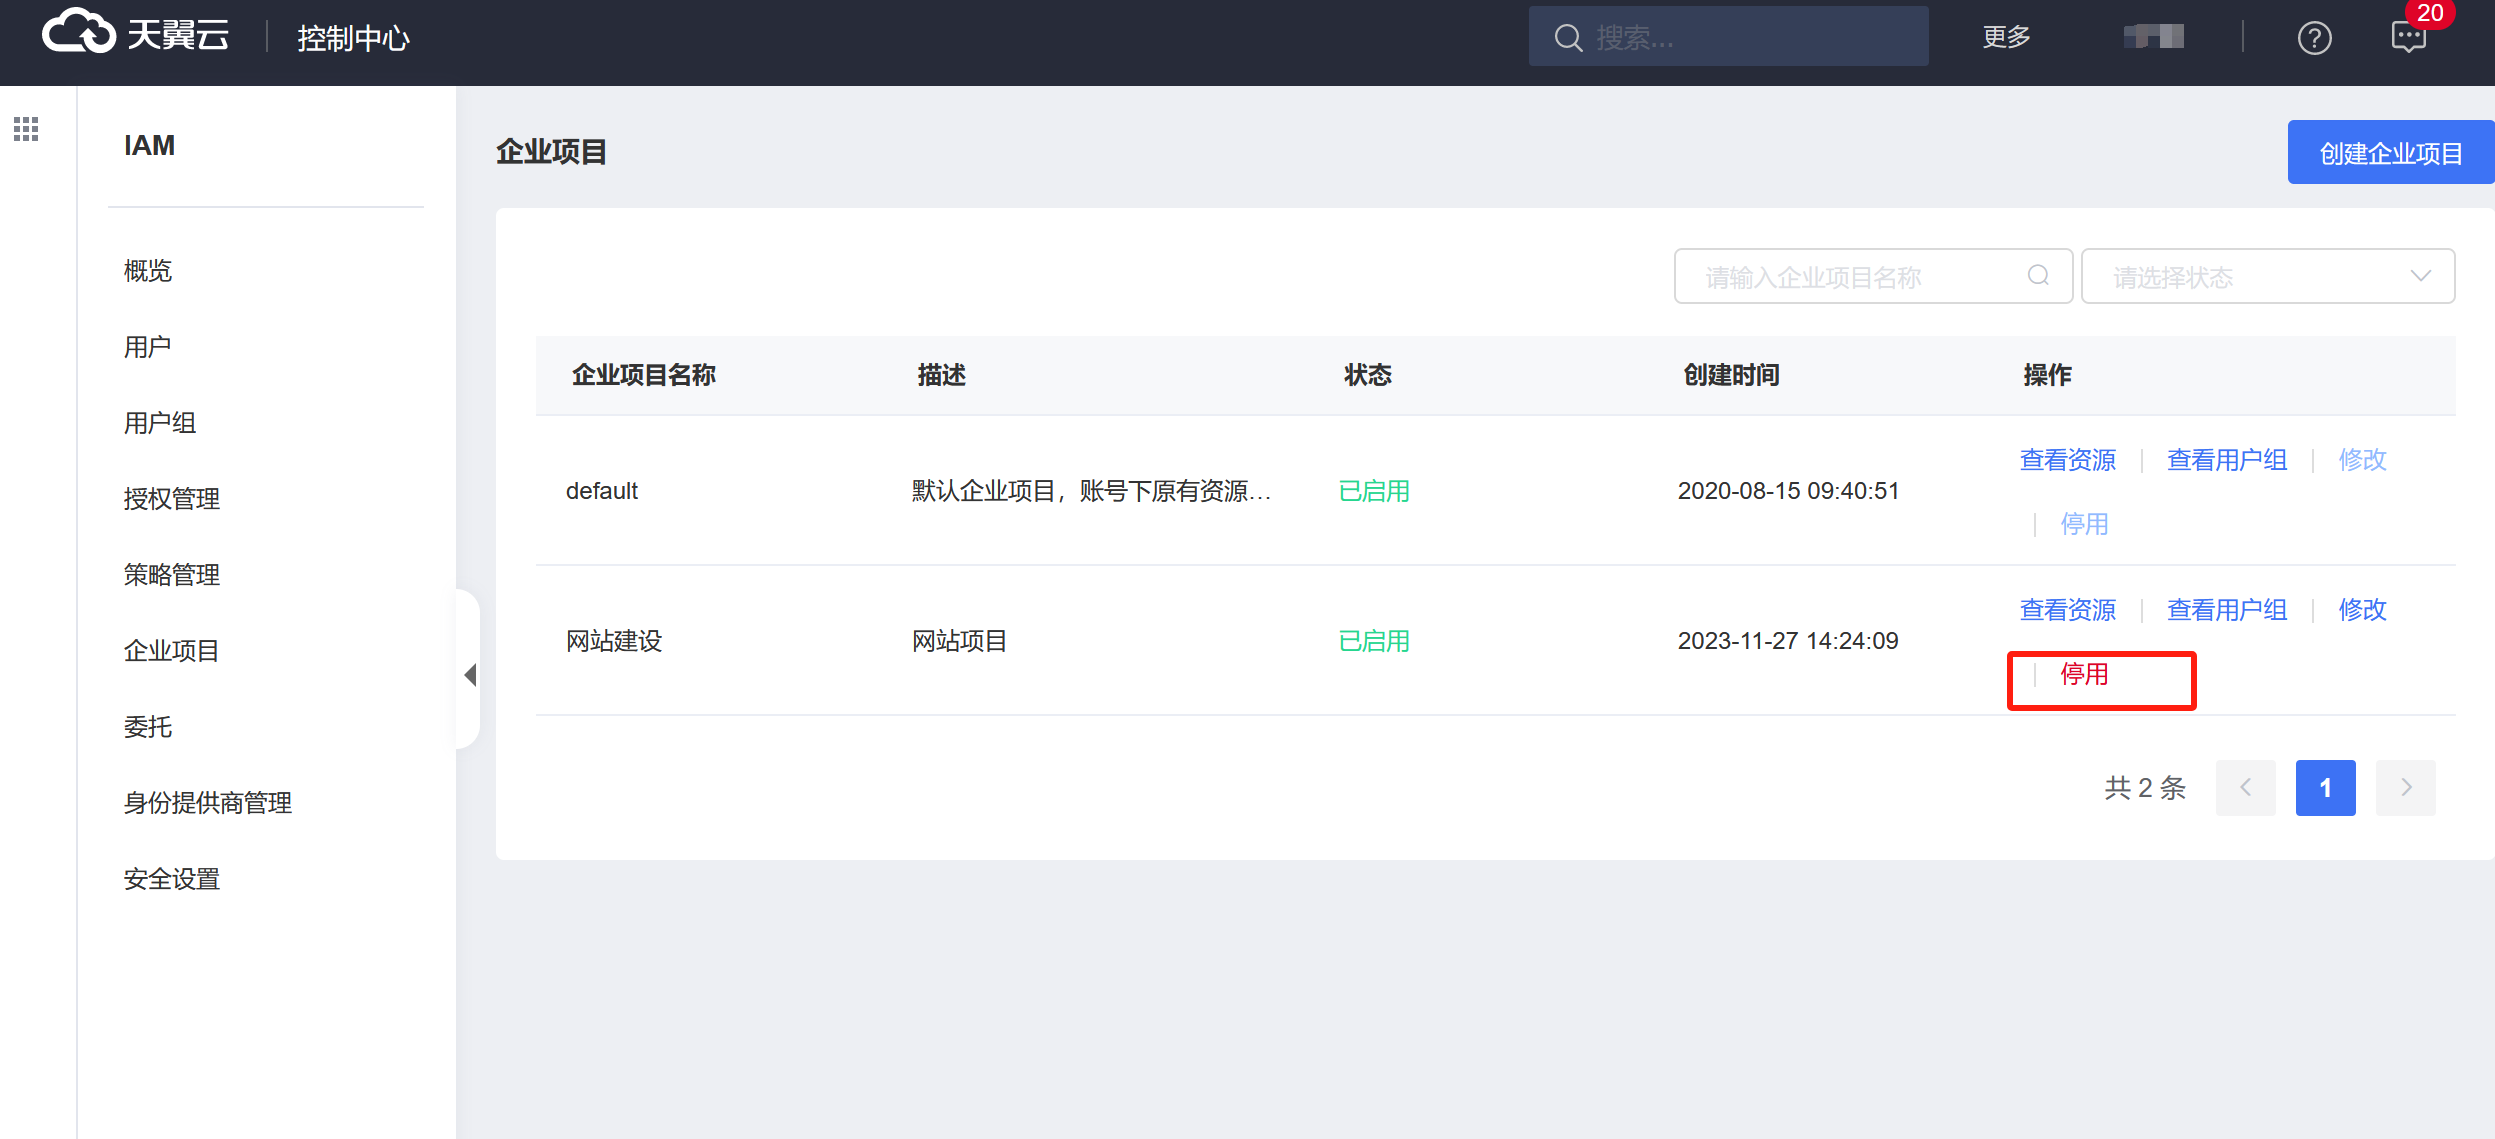Collapse the sidebar with the arrow handle
Viewport: 2495px width, 1139px height.
[469, 675]
